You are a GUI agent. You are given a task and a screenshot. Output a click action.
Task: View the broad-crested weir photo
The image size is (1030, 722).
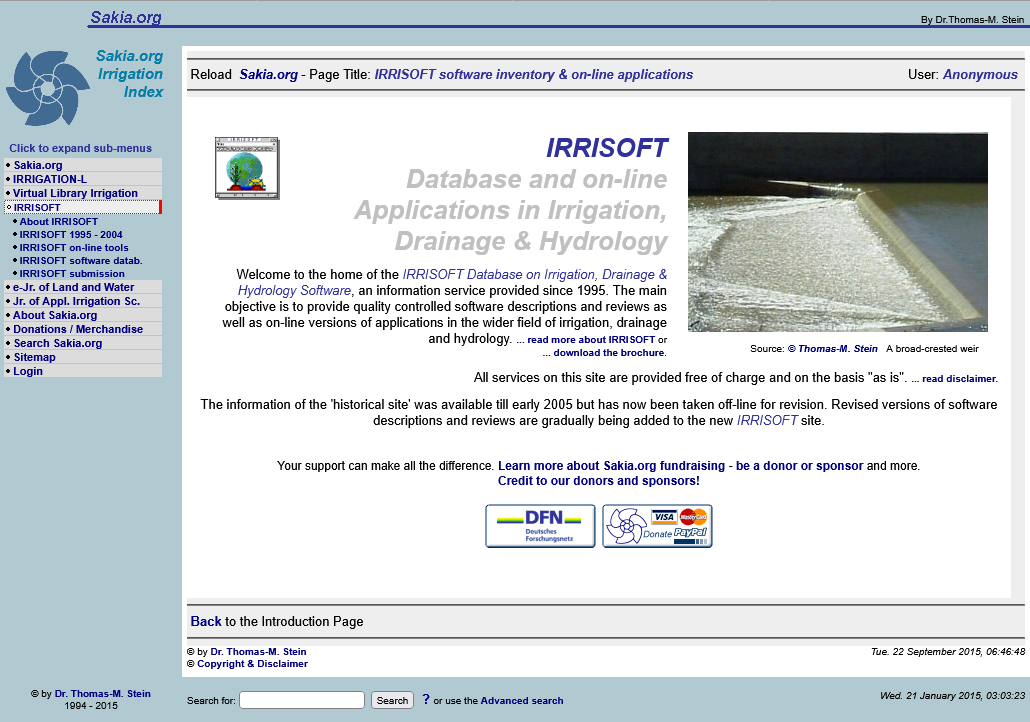click(838, 232)
